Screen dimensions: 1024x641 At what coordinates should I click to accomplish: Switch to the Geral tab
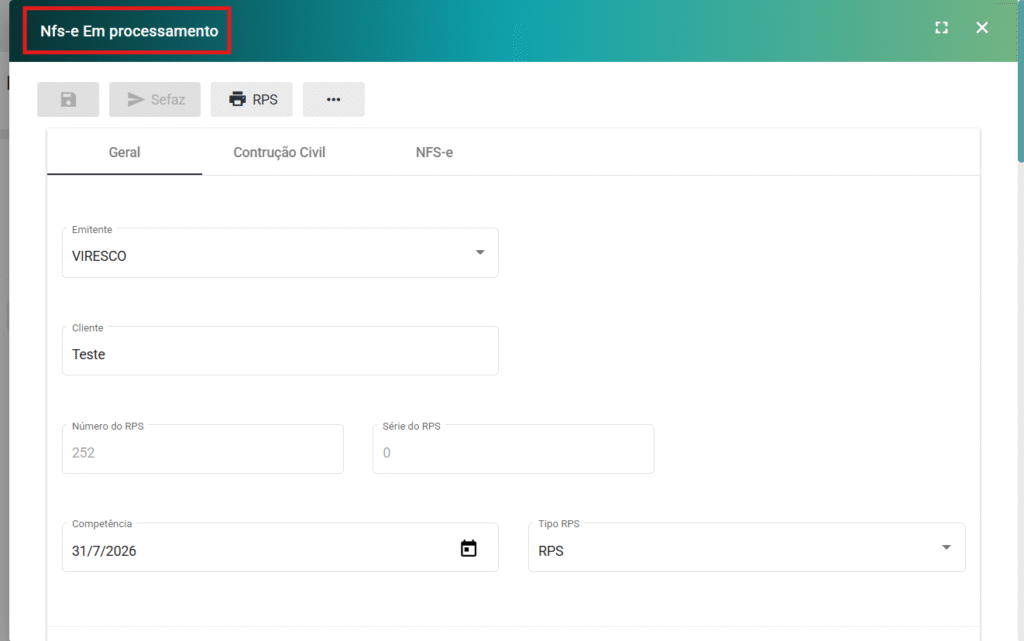124,152
